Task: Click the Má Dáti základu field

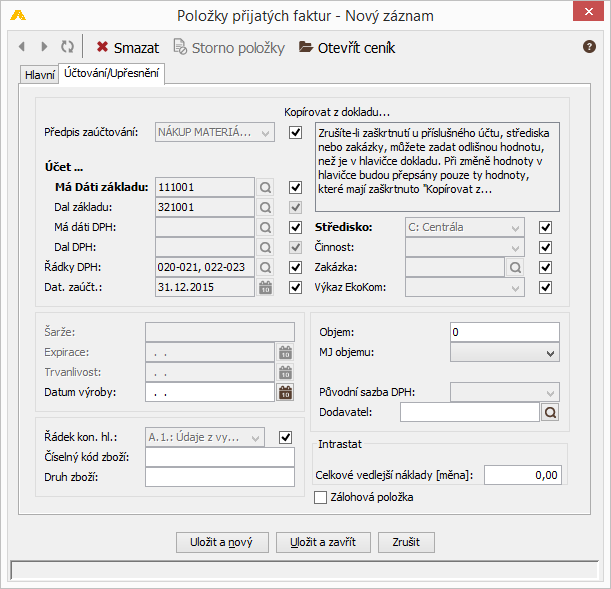Action: [x=205, y=187]
